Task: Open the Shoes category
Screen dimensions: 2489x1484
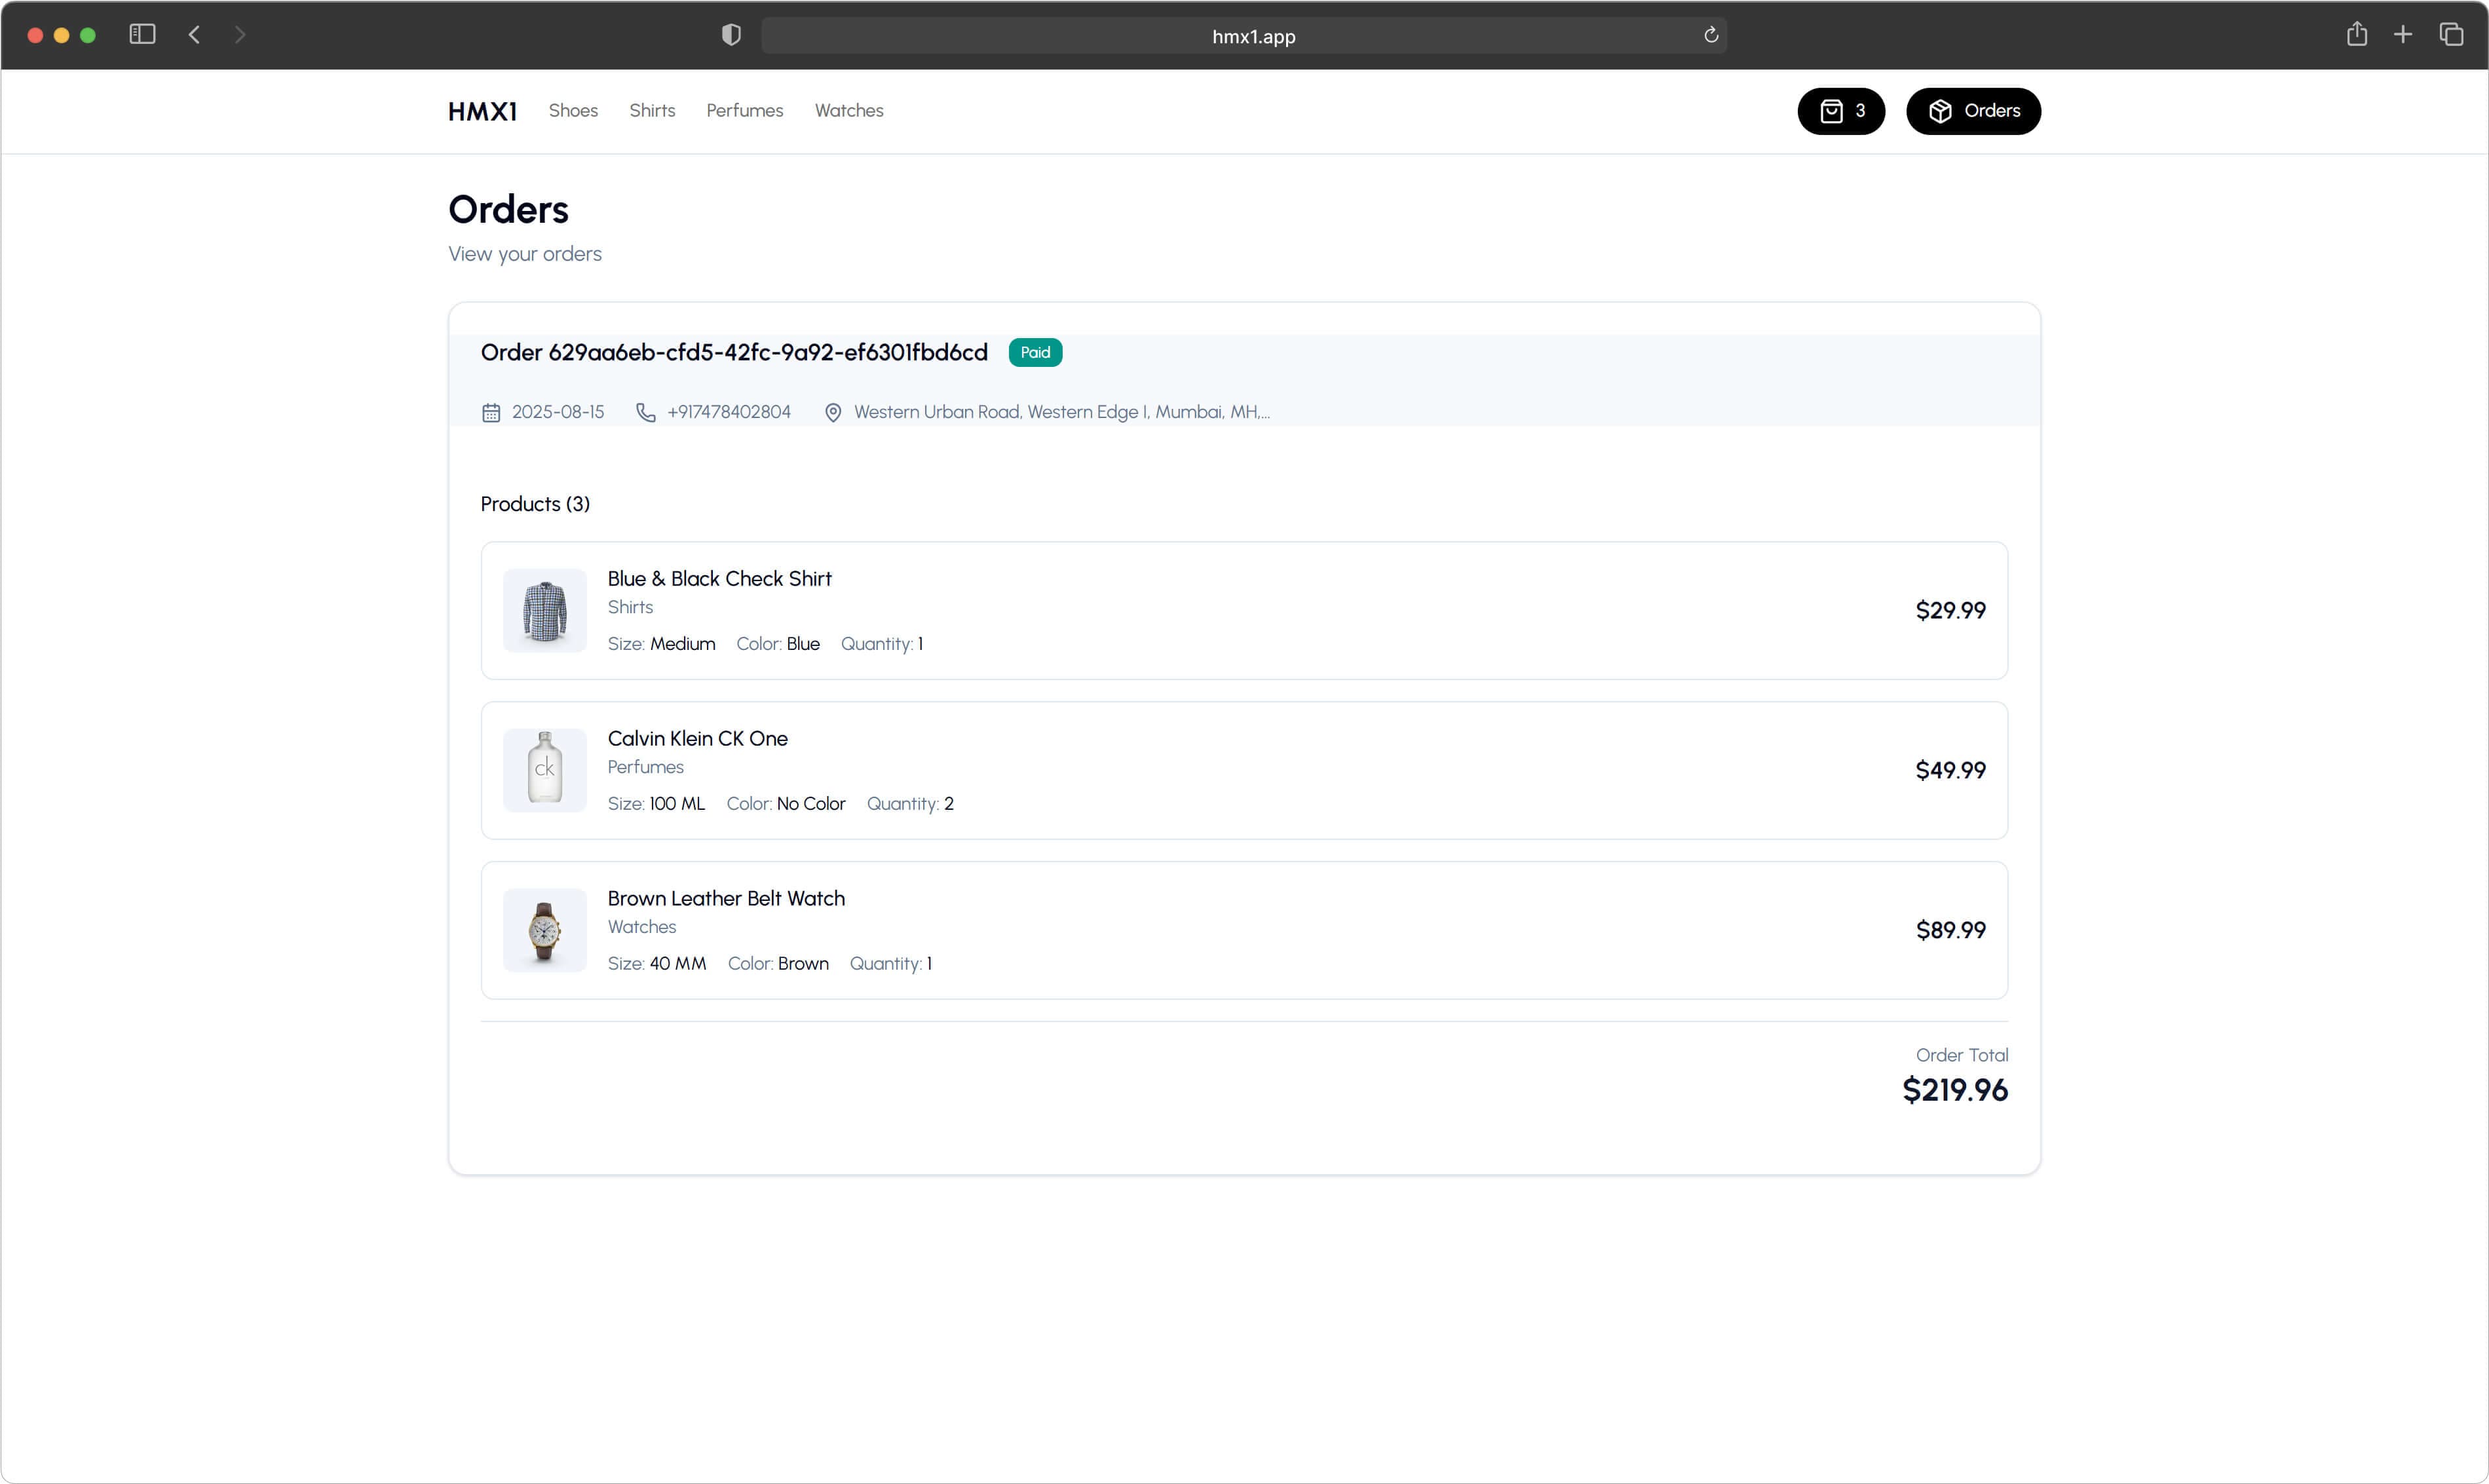Action: coord(573,111)
